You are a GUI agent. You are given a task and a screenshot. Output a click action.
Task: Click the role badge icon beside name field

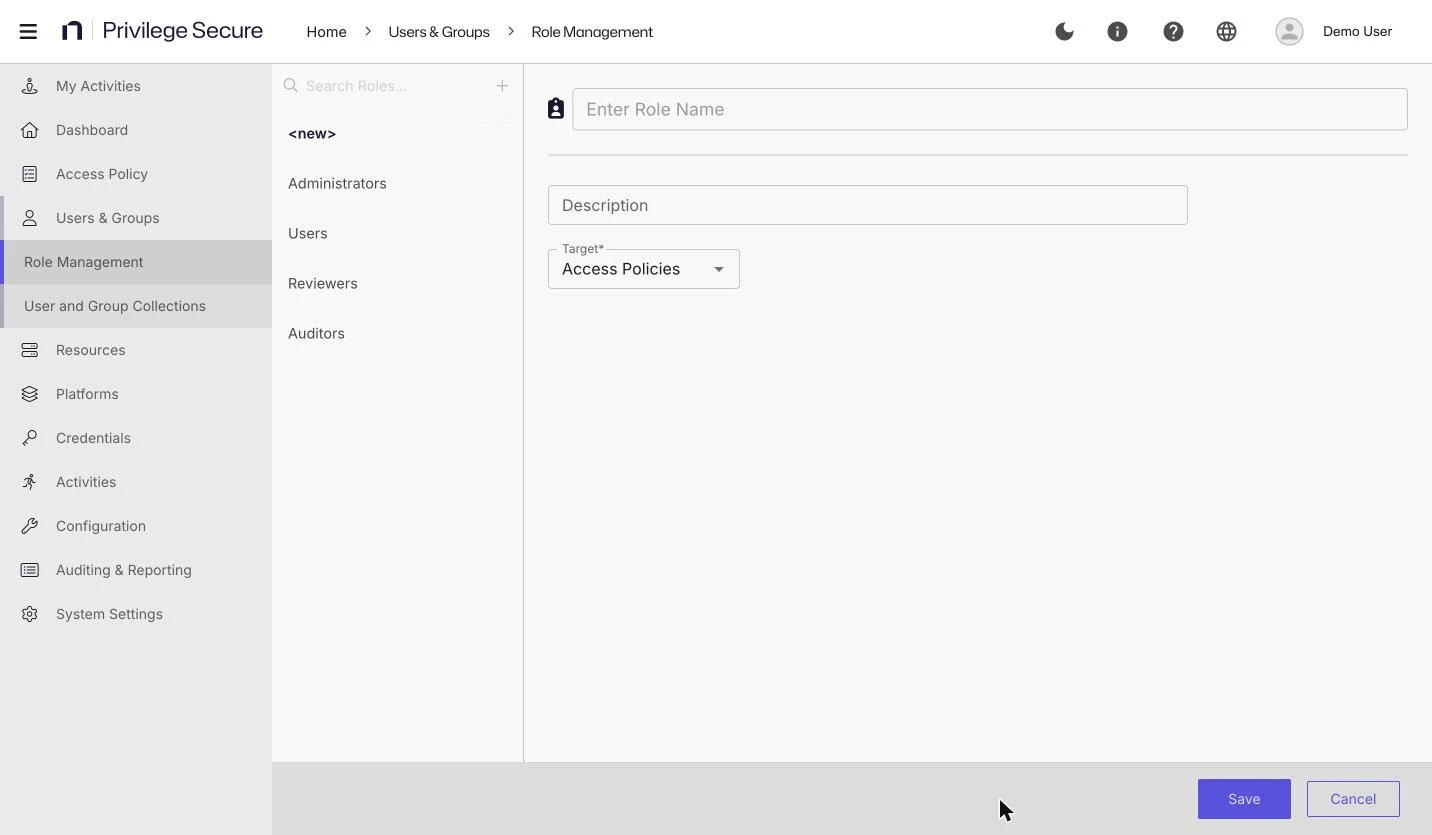556,109
